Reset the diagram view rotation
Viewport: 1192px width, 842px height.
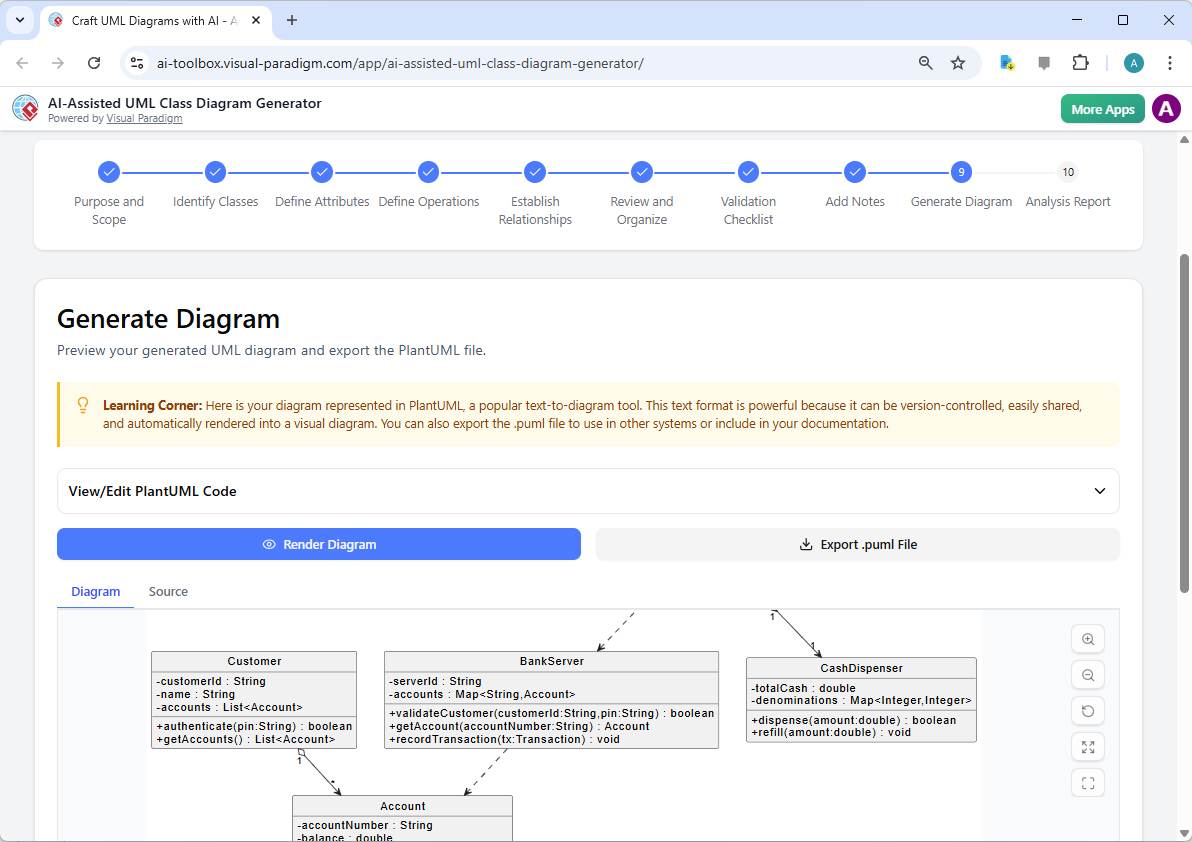[x=1088, y=710]
